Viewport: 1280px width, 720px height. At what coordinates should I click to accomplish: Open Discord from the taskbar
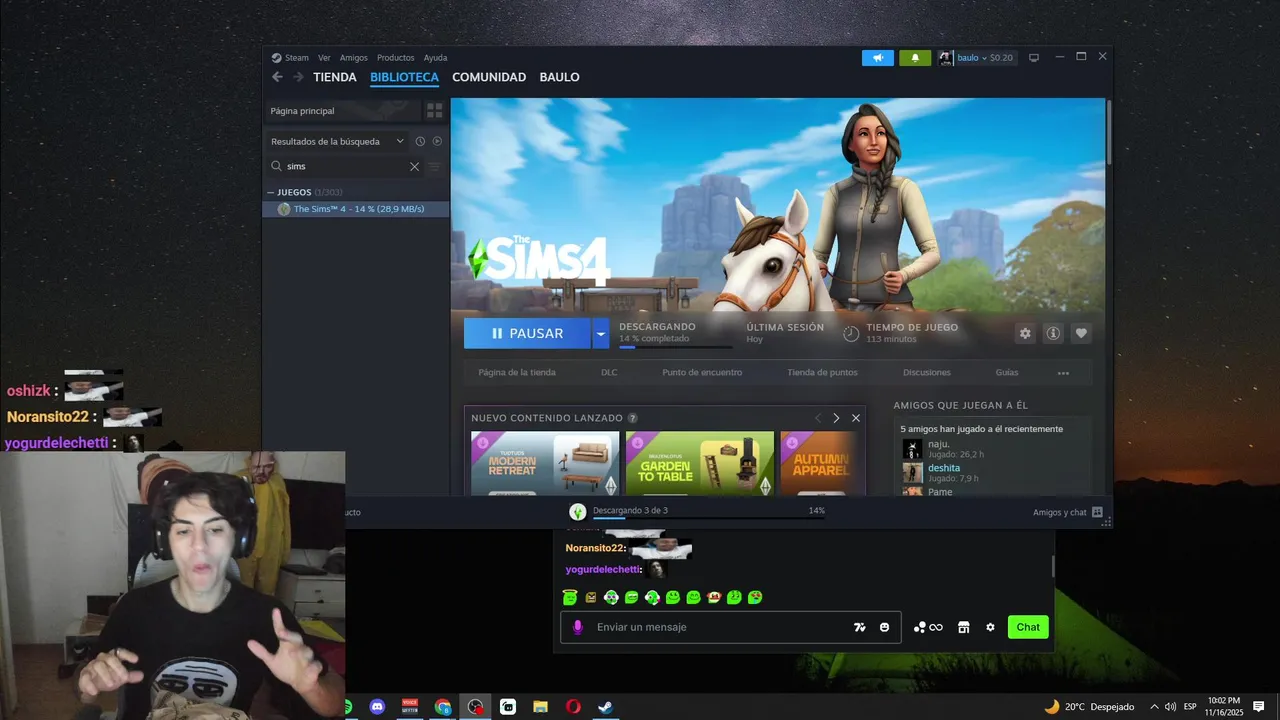click(x=377, y=707)
